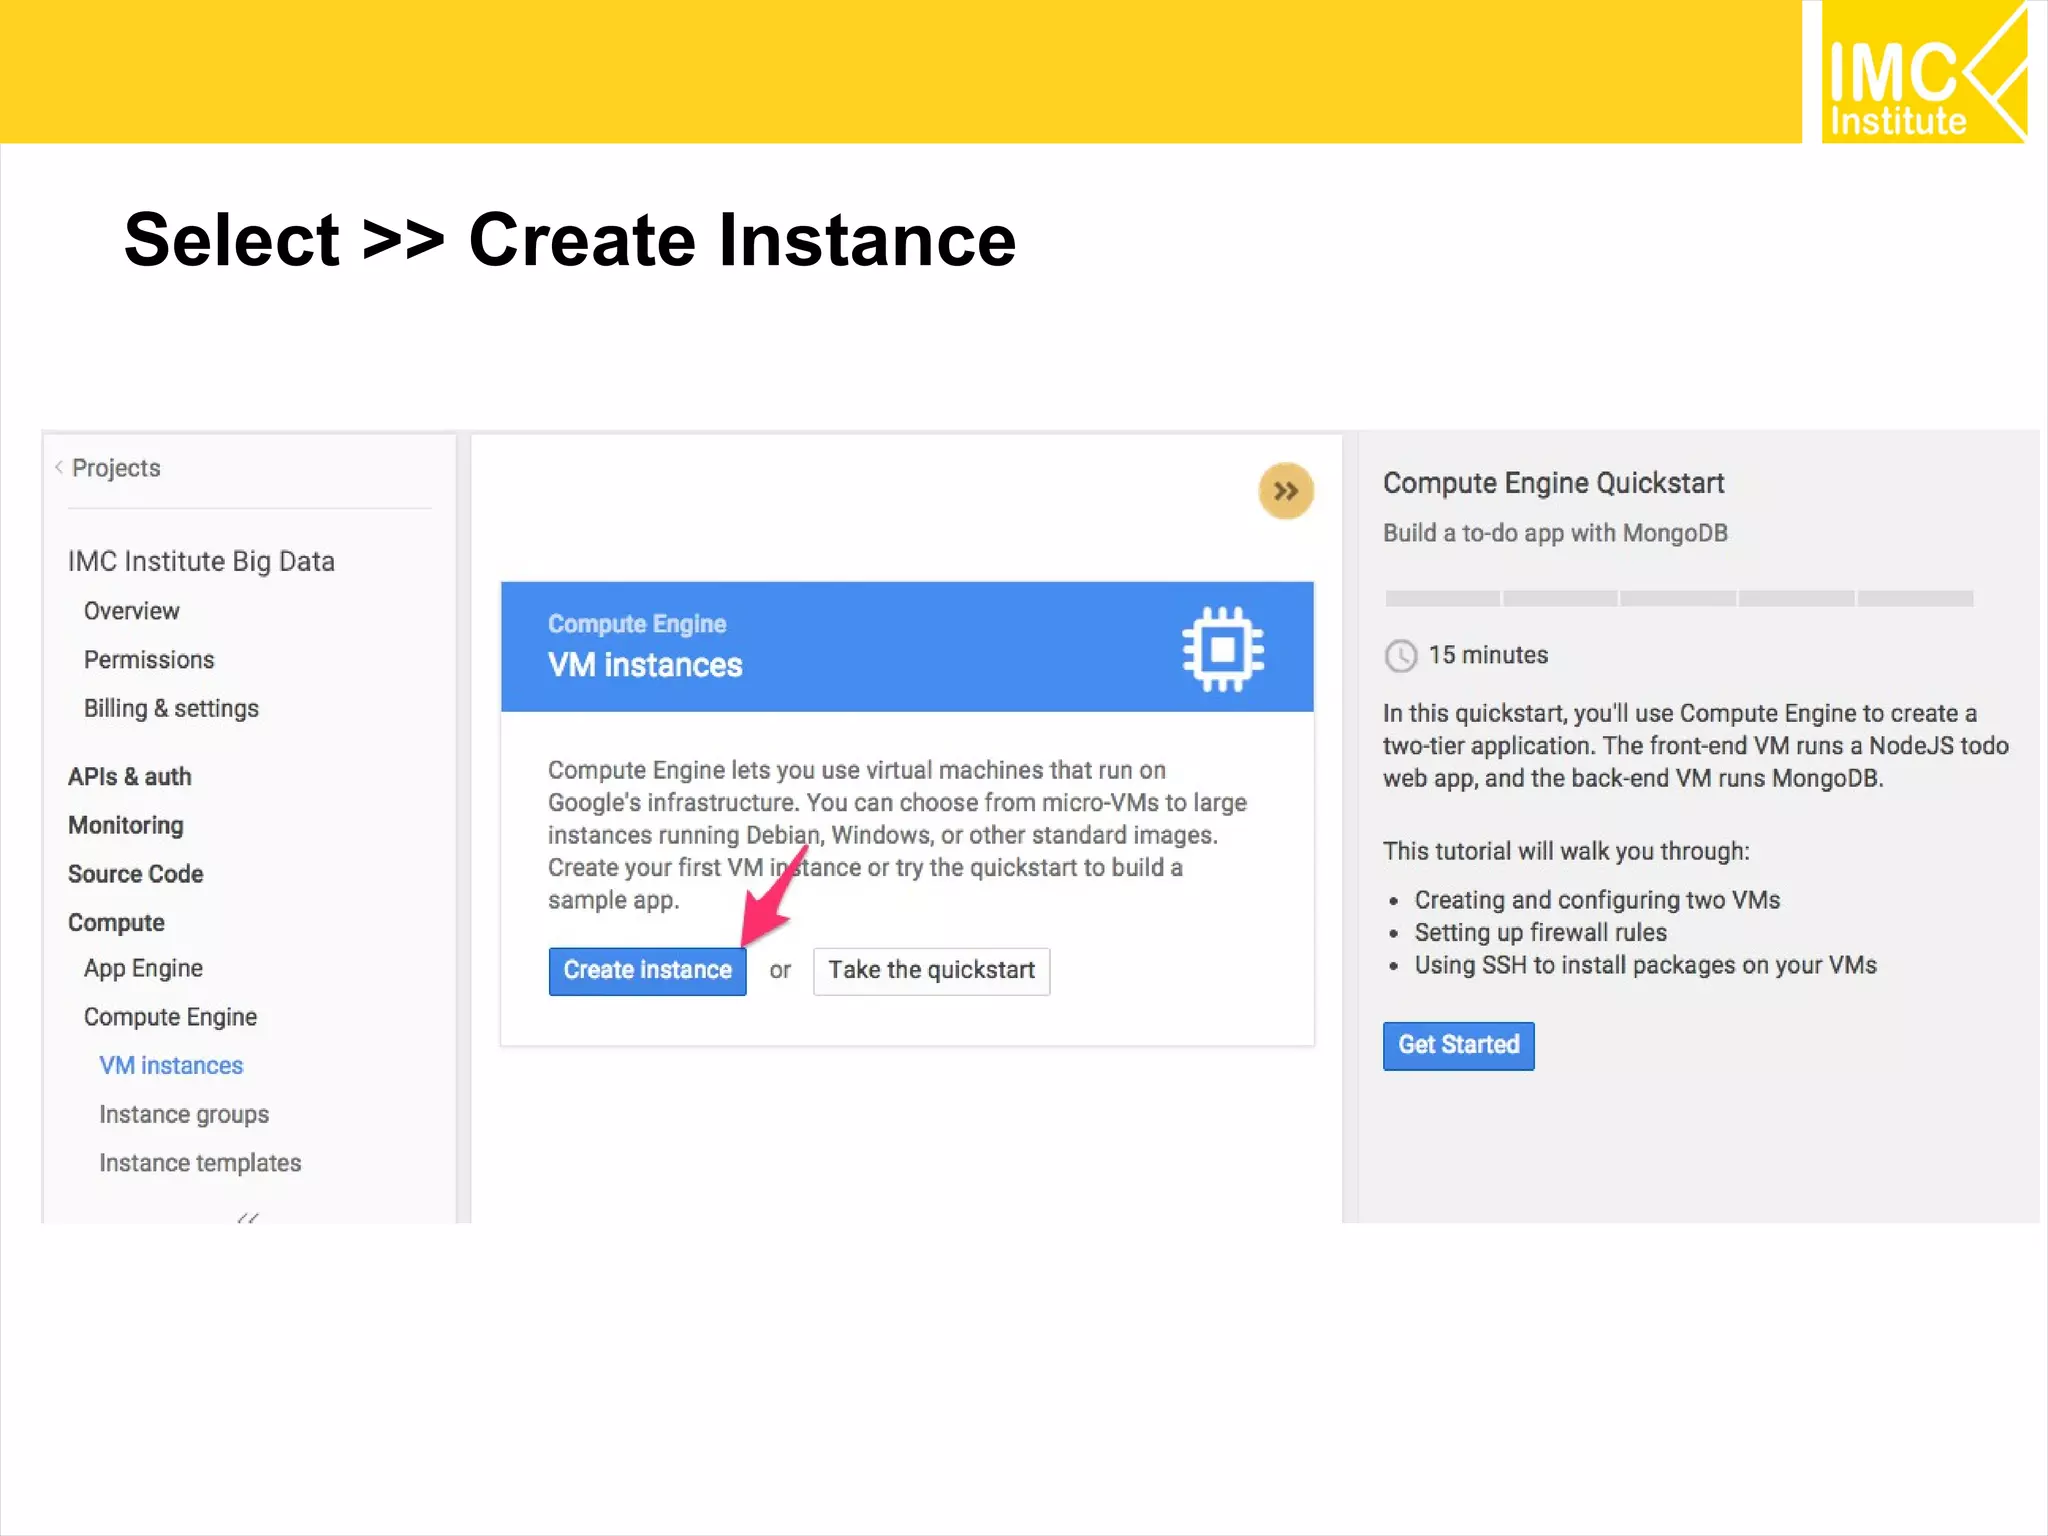2048x1536 pixels.
Task: Open Instance groups
Action: pos(184,1114)
